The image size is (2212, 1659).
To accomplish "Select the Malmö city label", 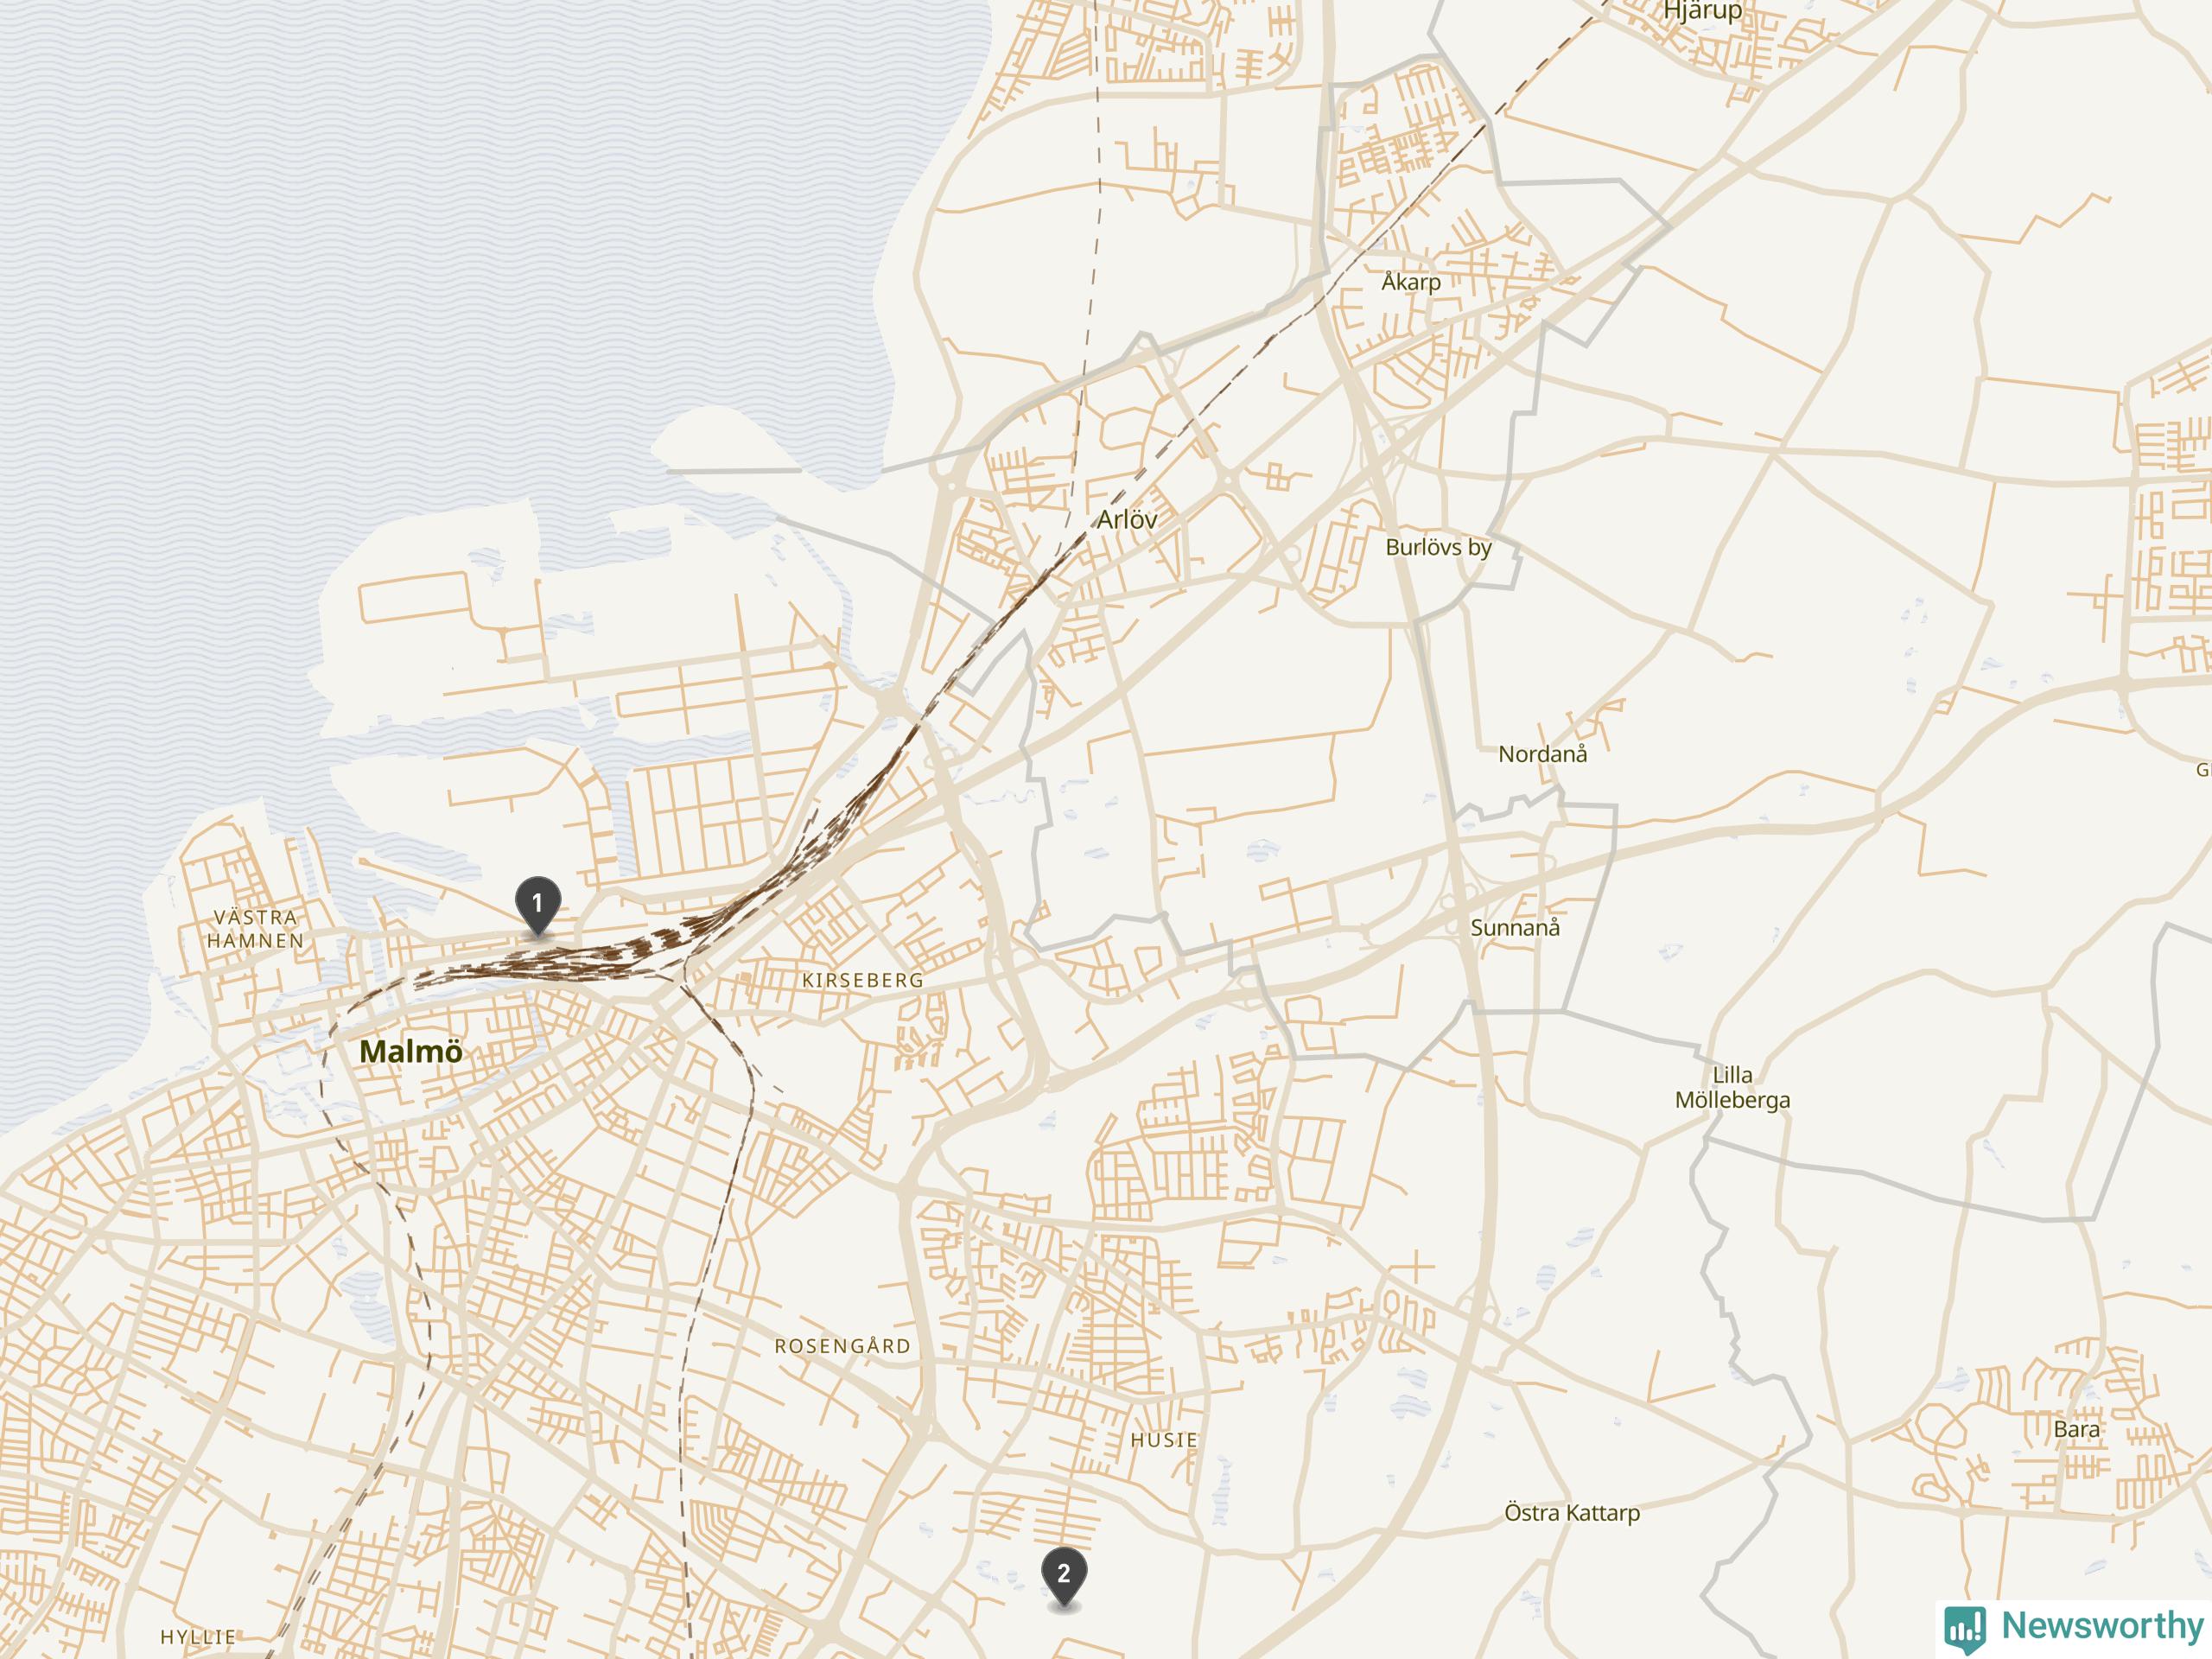I will [411, 1051].
